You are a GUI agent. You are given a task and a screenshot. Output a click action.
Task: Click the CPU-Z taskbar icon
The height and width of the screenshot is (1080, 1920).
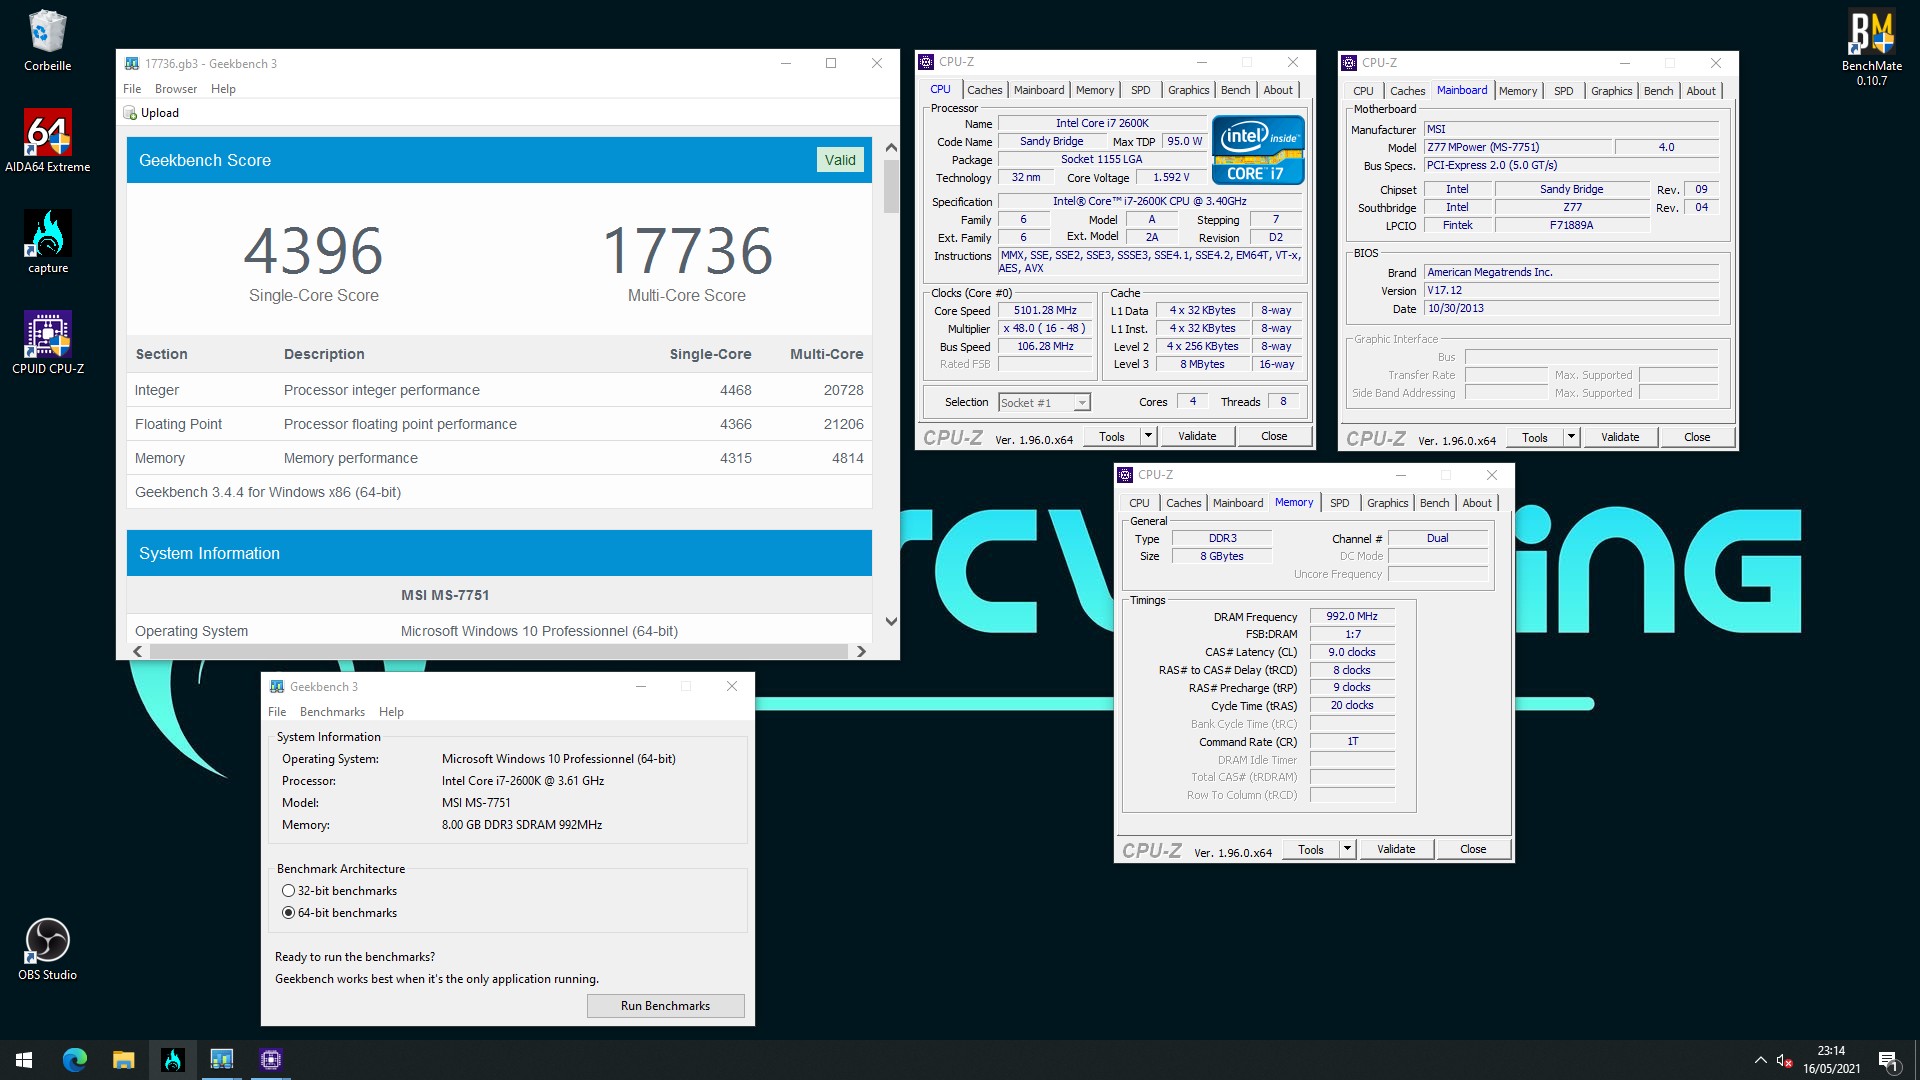point(271,1060)
